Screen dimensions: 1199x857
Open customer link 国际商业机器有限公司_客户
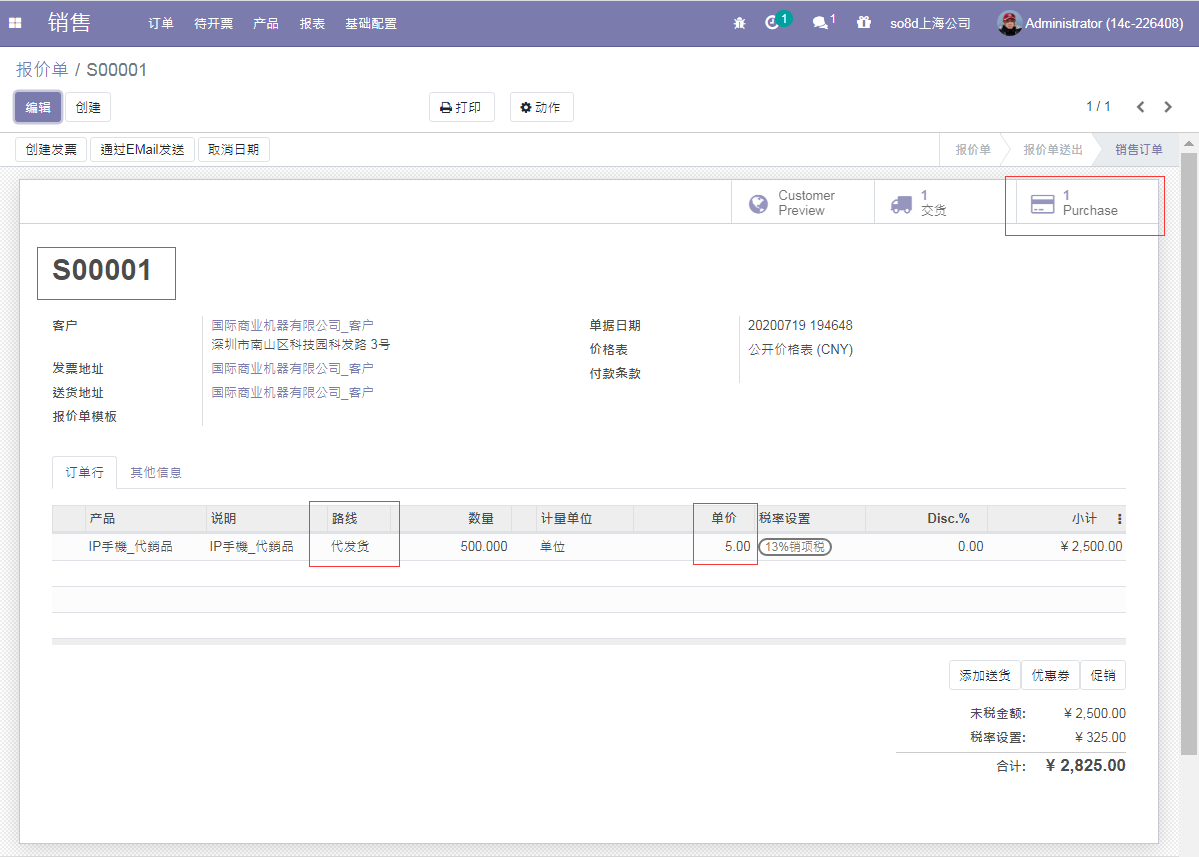tap(292, 325)
